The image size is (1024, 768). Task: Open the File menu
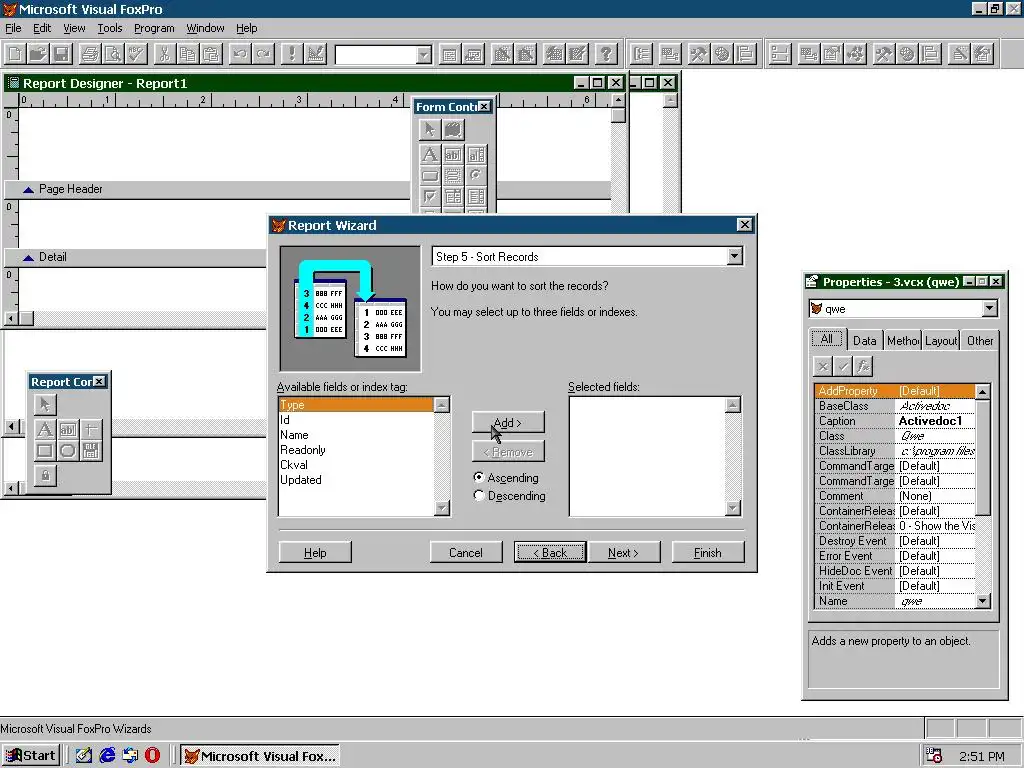click(x=13, y=28)
